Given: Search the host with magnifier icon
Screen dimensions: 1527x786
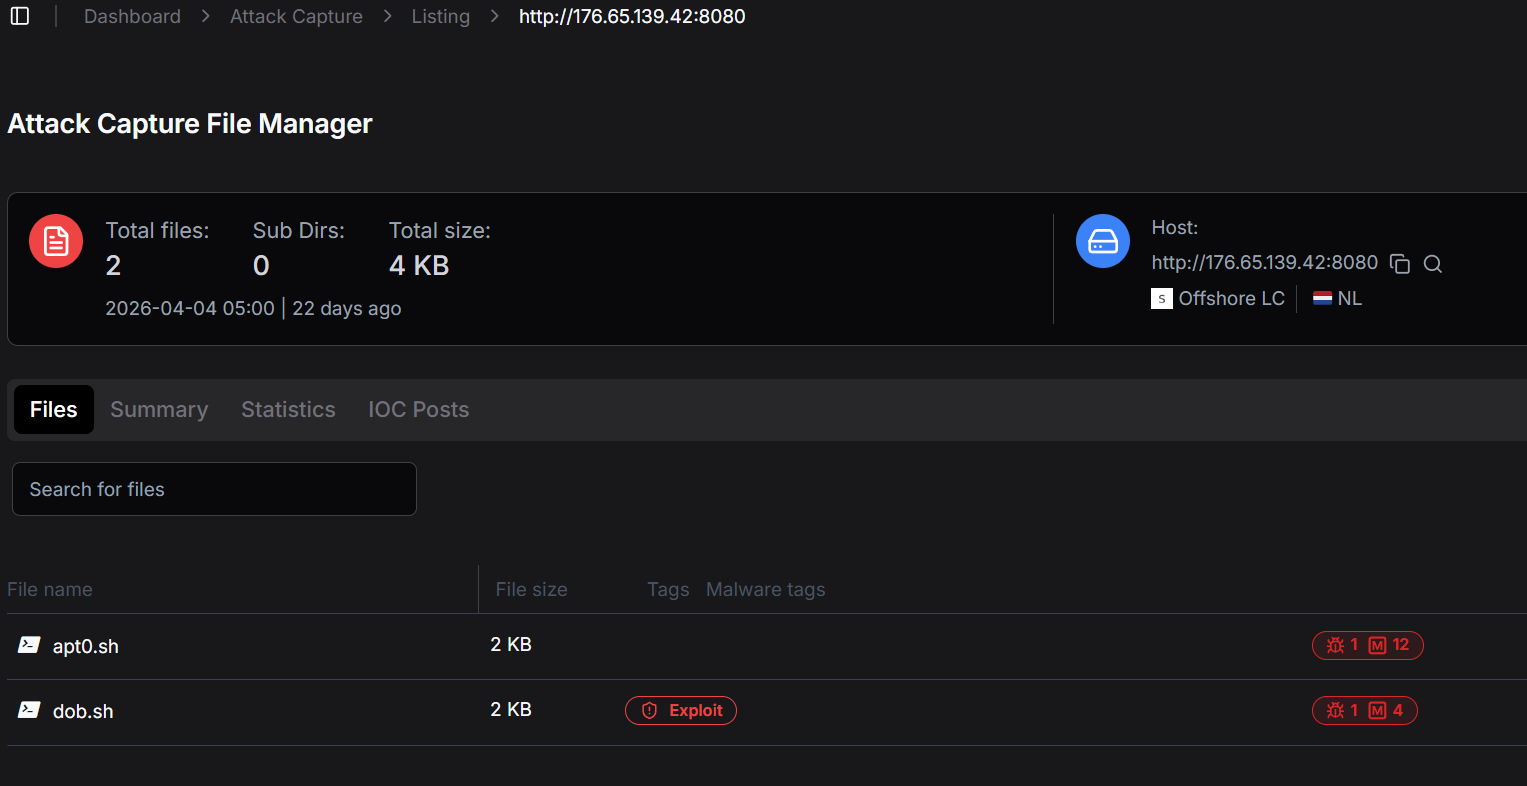Looking at the screenshot, I should (1433, 264).
